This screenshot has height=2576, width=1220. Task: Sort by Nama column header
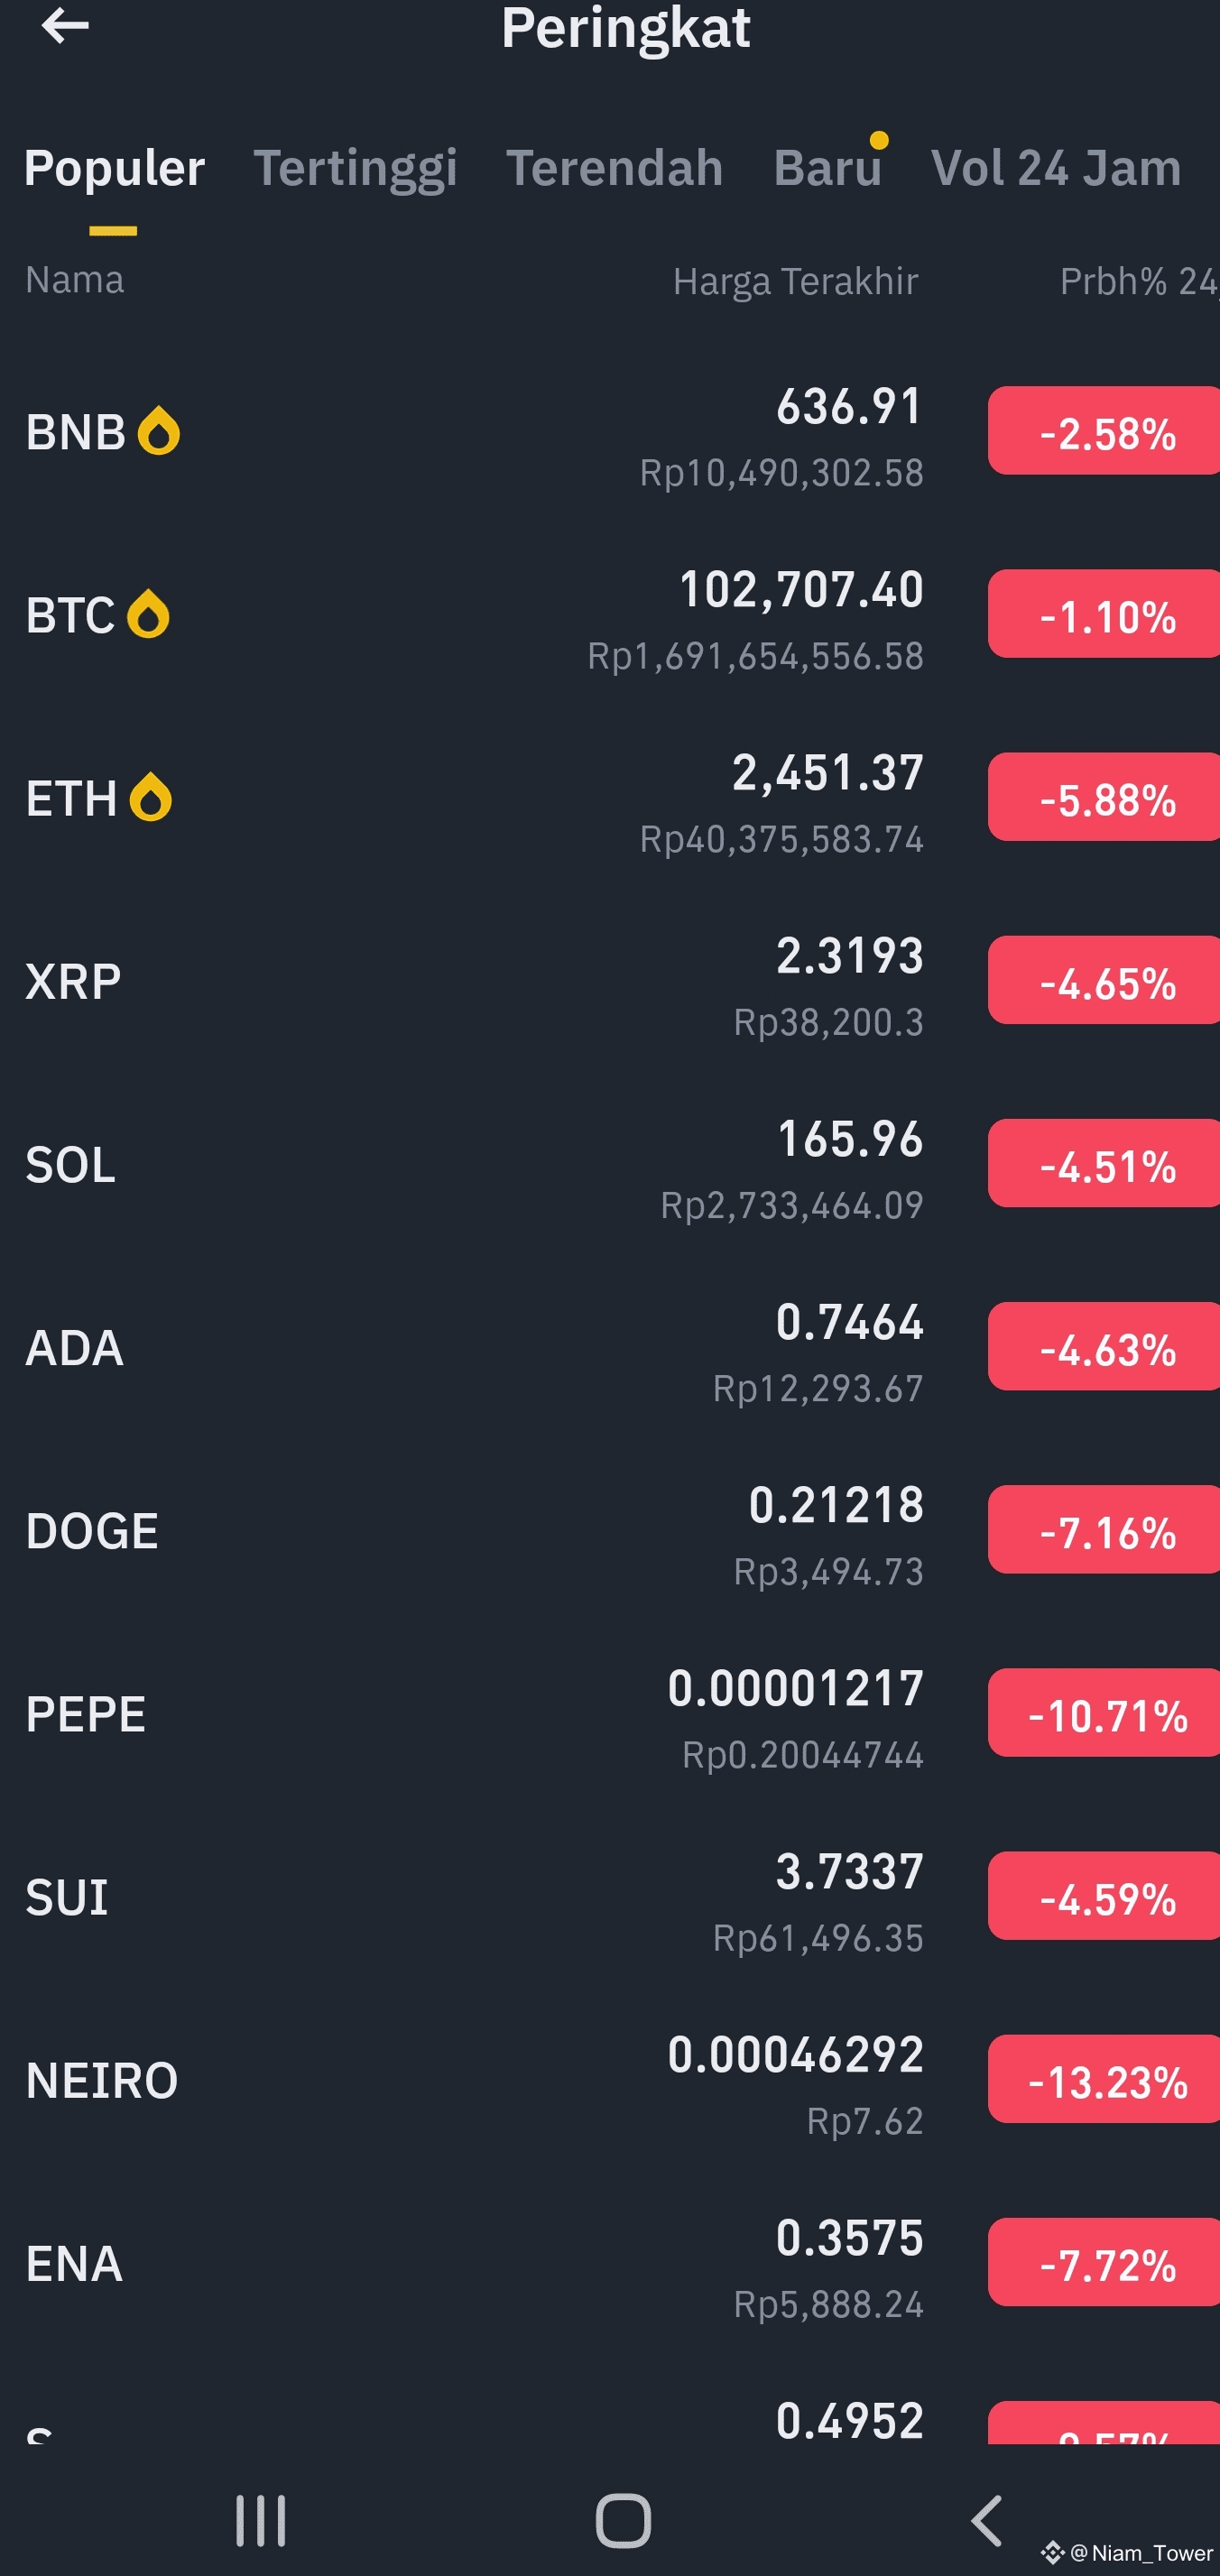coord(75,279)
